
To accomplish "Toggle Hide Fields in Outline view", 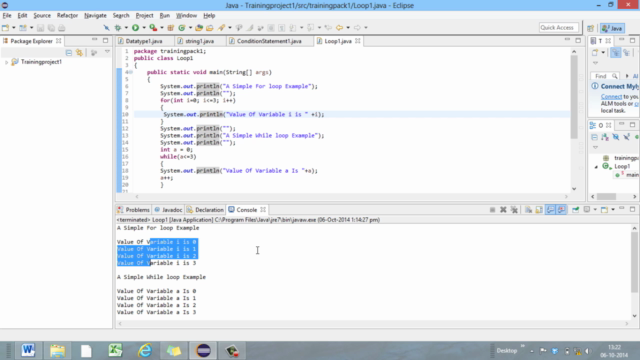I will (x=616, y=137).
